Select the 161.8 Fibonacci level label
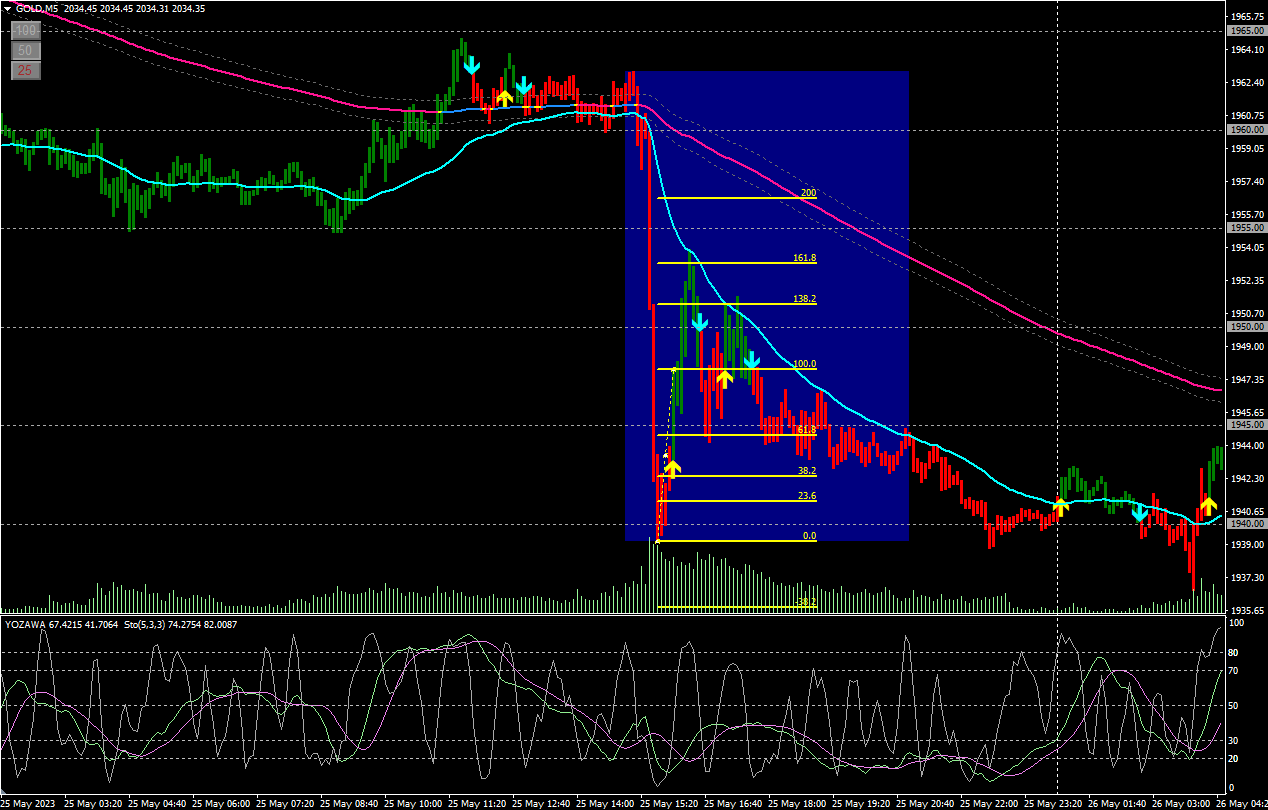 [x=805, y=258]
